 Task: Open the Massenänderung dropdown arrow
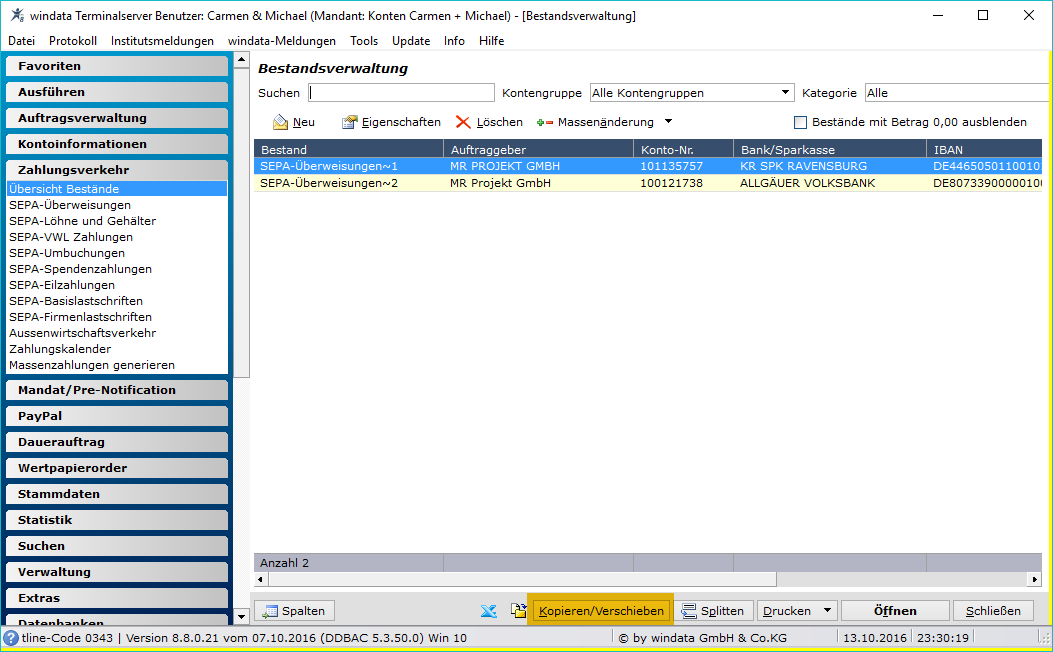click(x=668, y=122)
